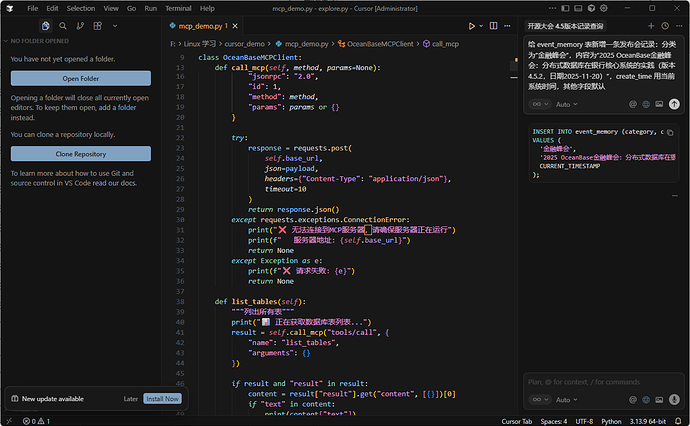The image size is (690, 426).
Task: Switch to the mcp_demo.py editor tab
Action: pyautogui.click(x=198, y=26)
